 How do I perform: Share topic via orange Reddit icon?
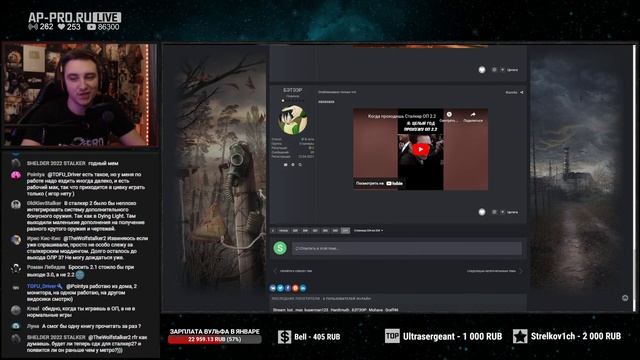tap(295, 288)
